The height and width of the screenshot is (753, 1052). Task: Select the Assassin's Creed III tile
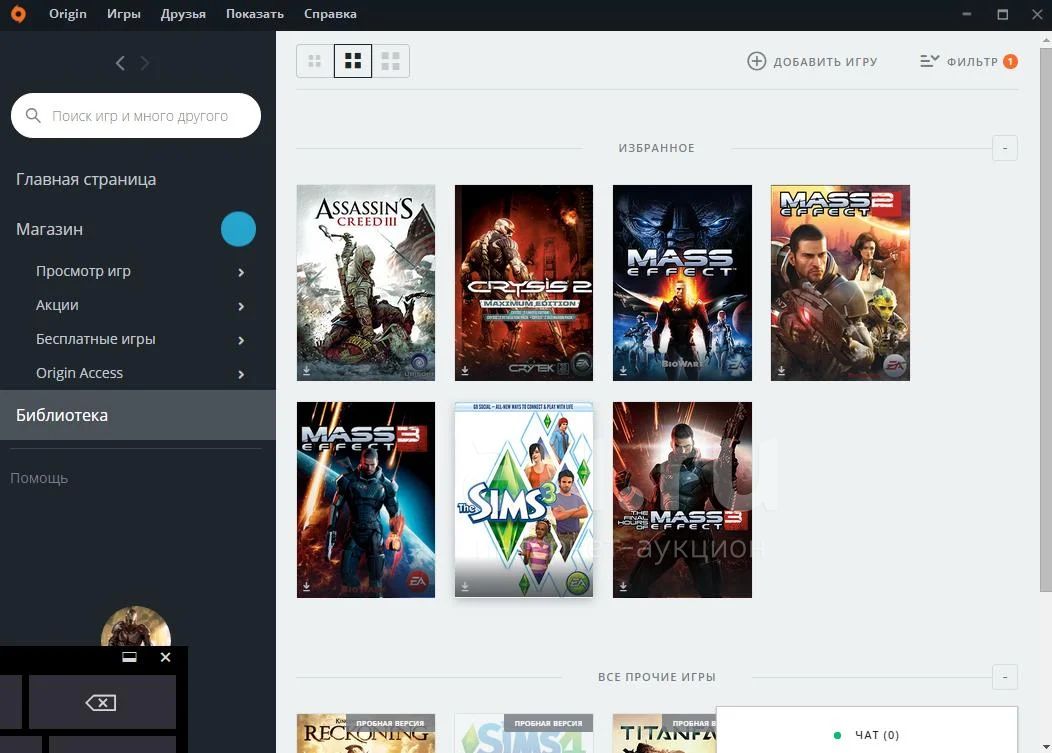click(366, 283)
